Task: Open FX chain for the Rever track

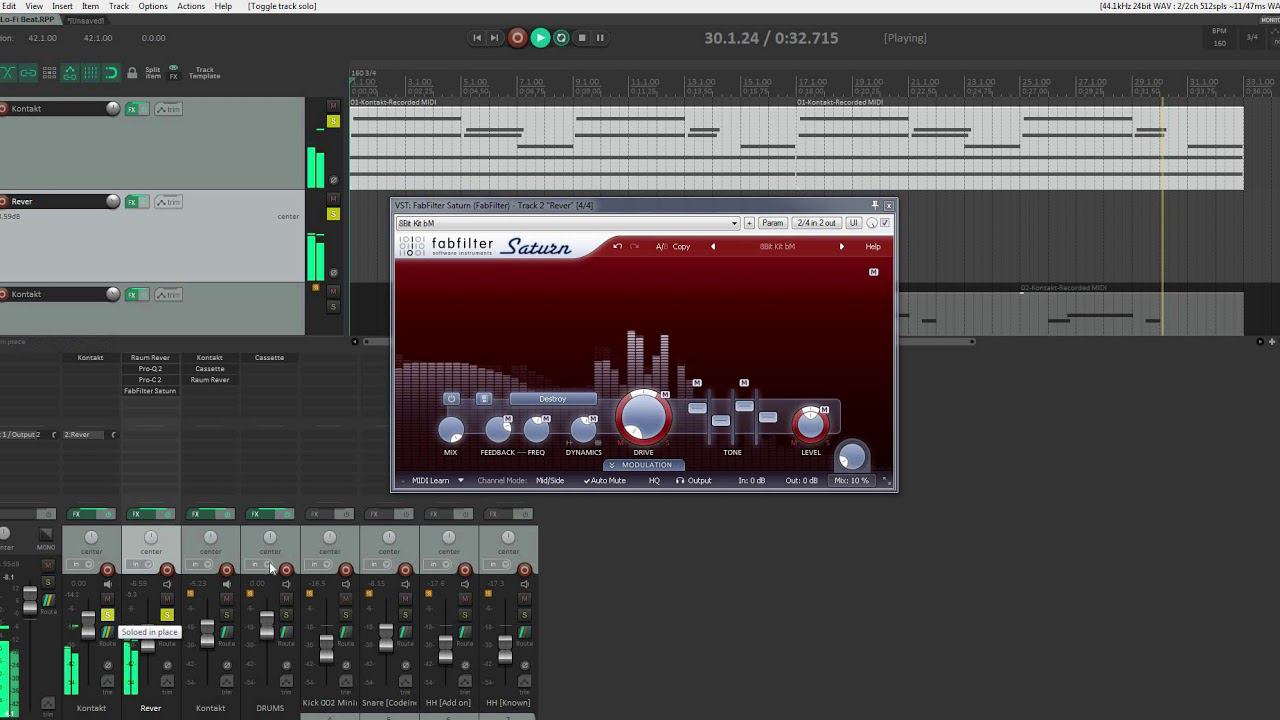Action: 131,202
